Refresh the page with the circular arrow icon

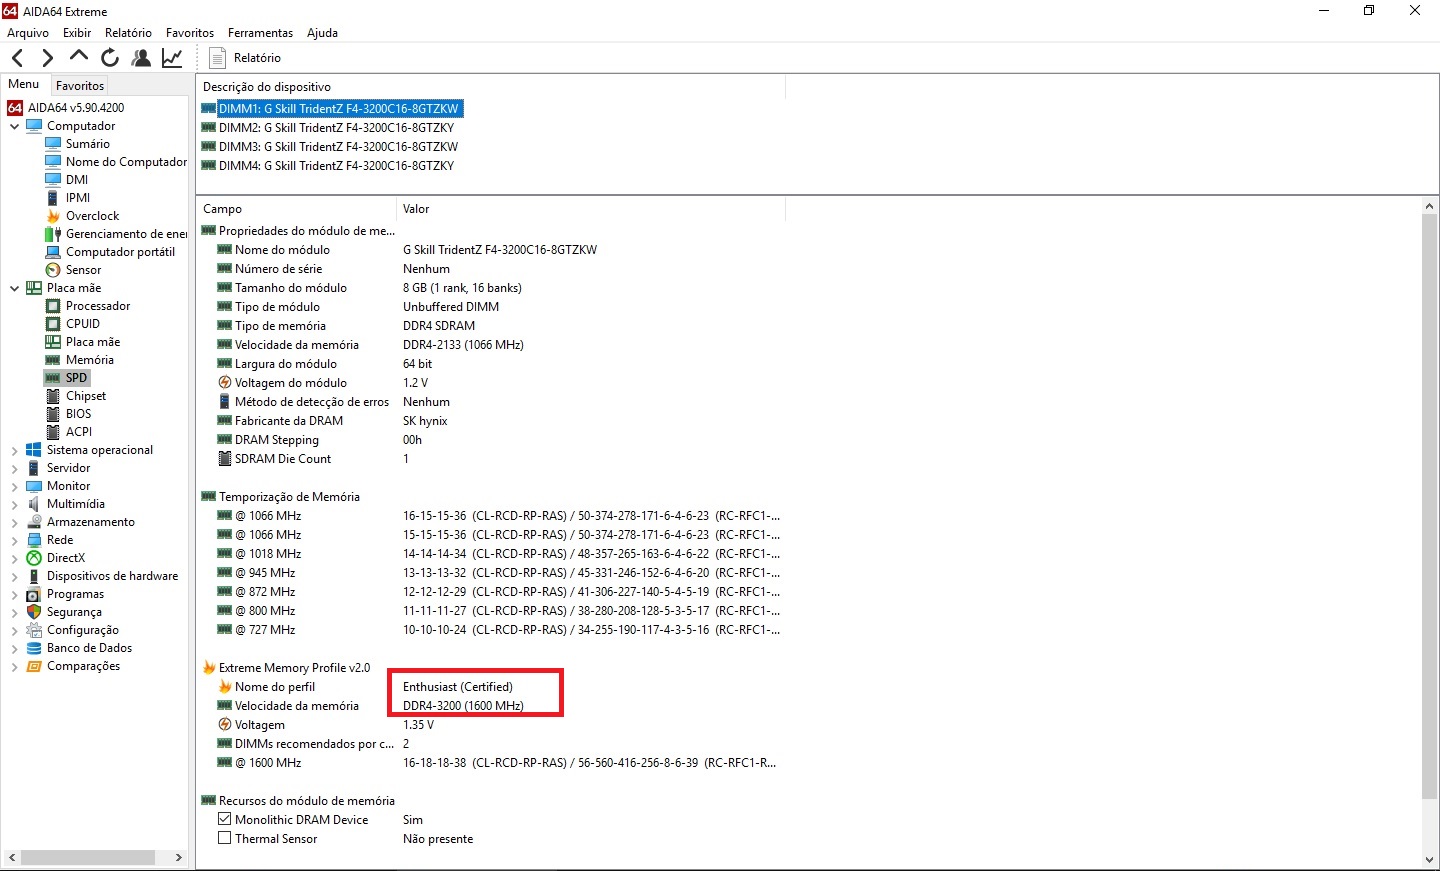(x=110, y=58)
